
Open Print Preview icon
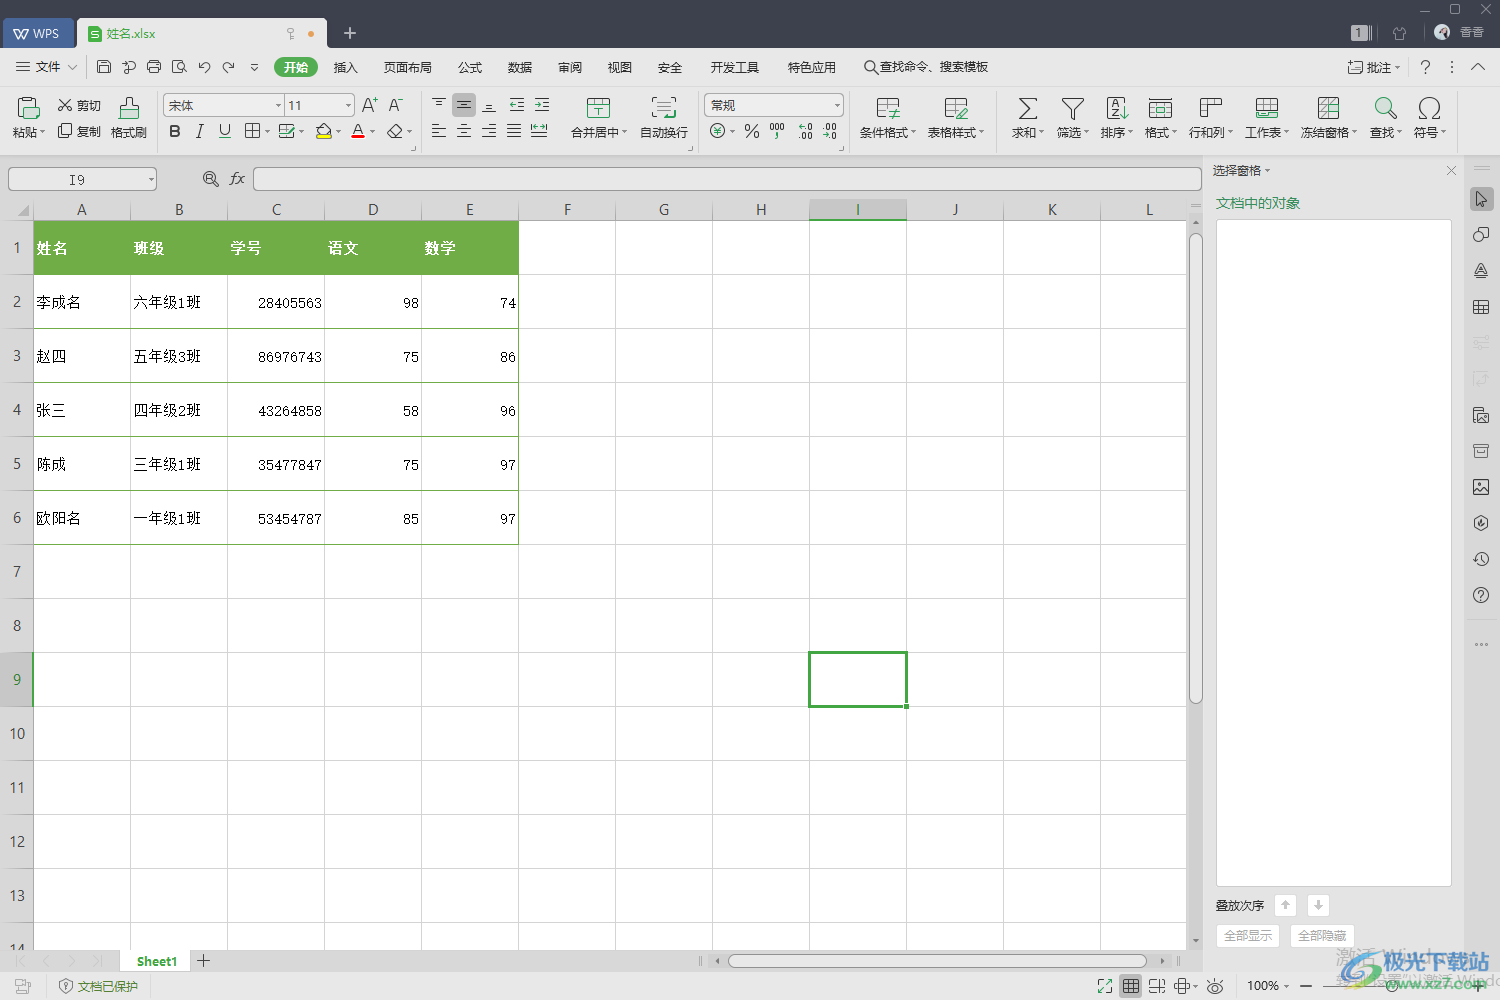(x=179, y=67)
